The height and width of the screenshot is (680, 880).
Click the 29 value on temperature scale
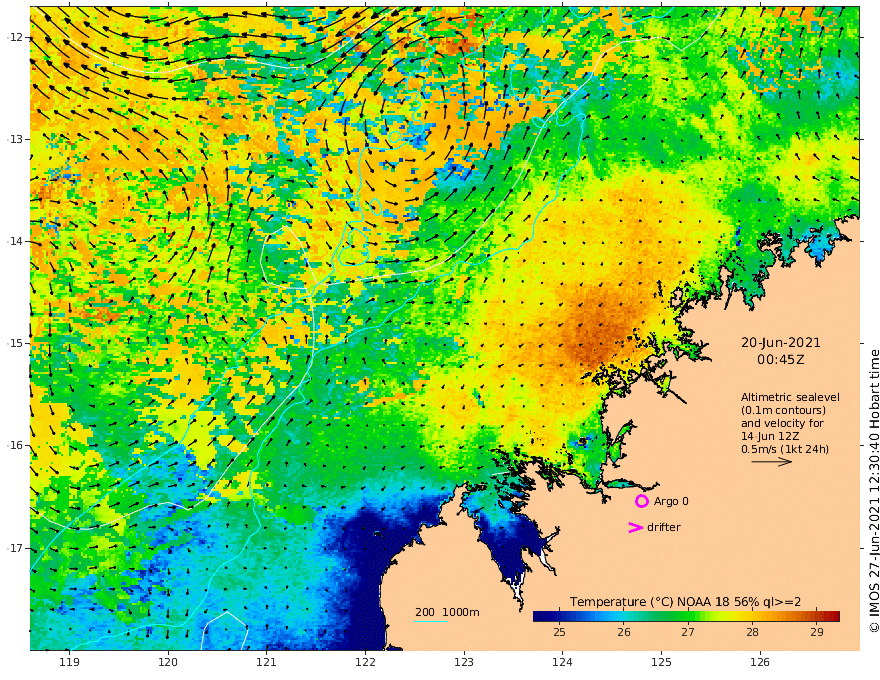[x=817, y=632]
